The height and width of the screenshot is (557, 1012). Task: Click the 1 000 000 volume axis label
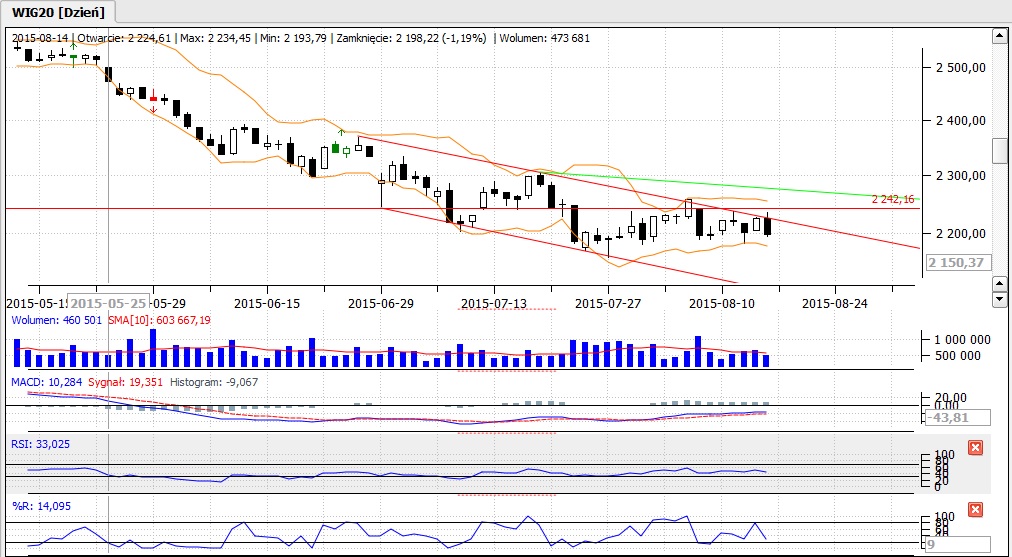tap(962, 340)
